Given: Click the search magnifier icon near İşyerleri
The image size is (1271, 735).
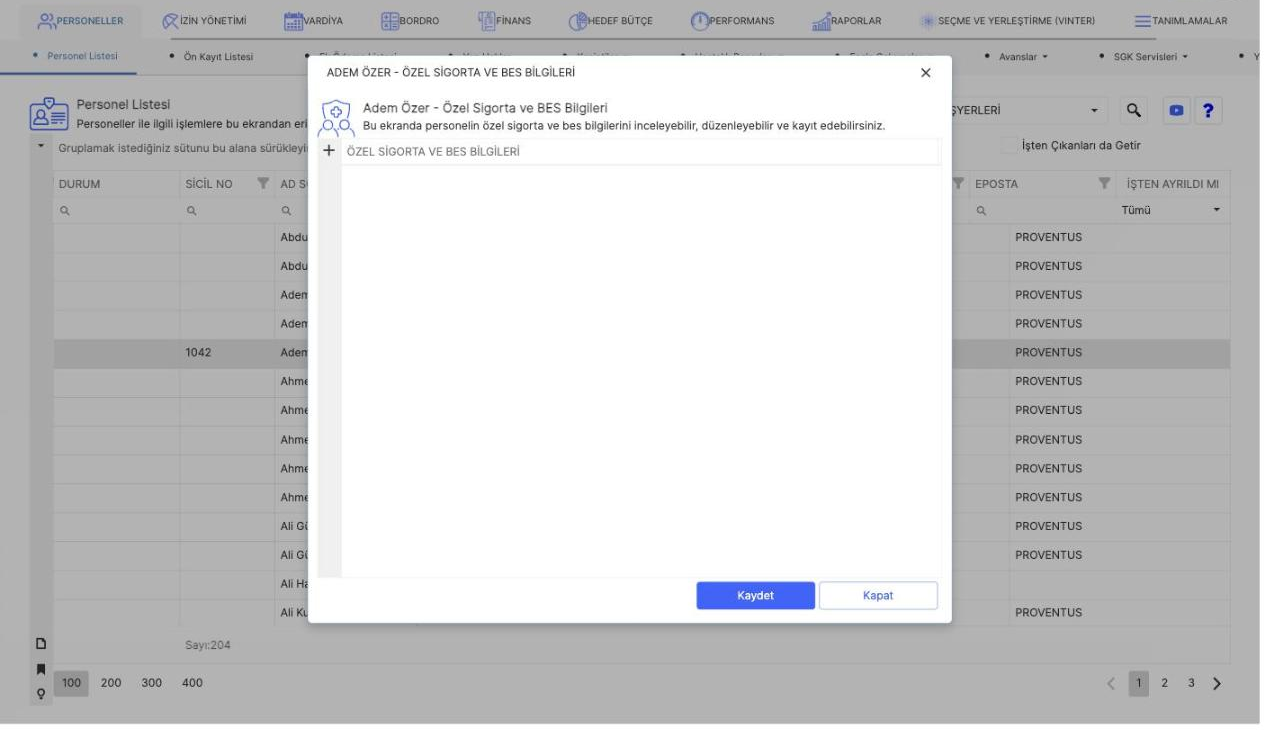Looking at the screenshot, I should (x=1135, y=111).
